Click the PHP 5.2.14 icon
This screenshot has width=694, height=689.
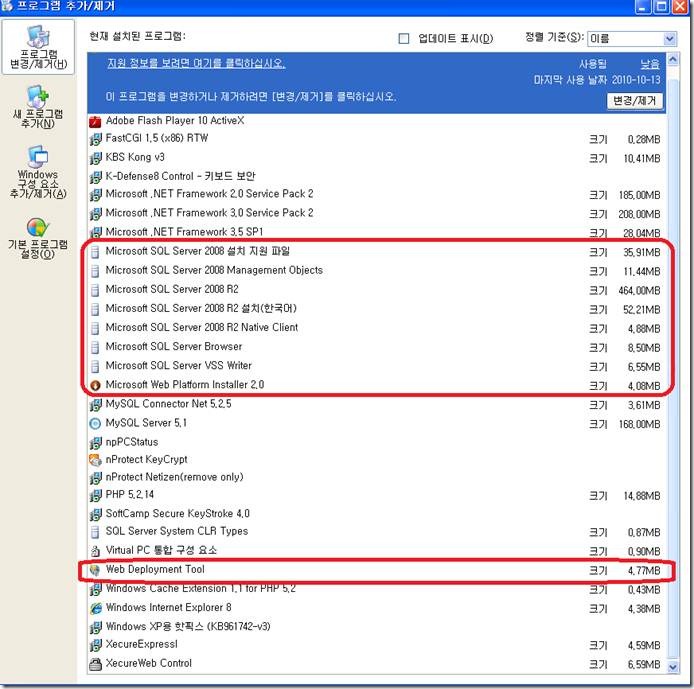[95, 496]
